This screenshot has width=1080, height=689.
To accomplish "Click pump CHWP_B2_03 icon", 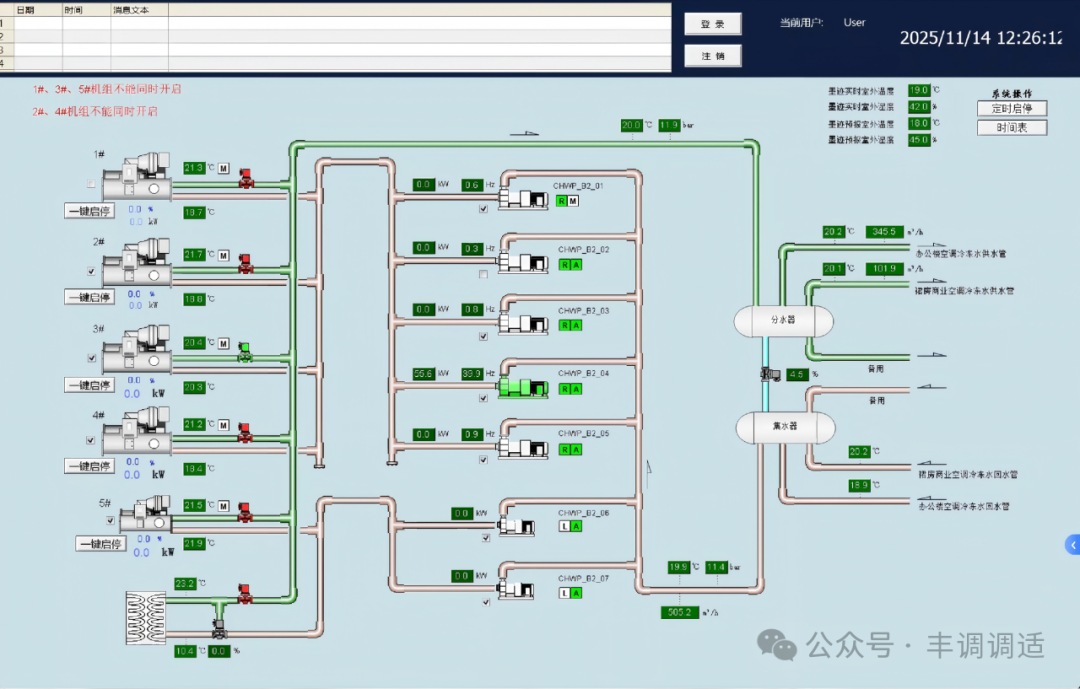I will click(523, 323).
